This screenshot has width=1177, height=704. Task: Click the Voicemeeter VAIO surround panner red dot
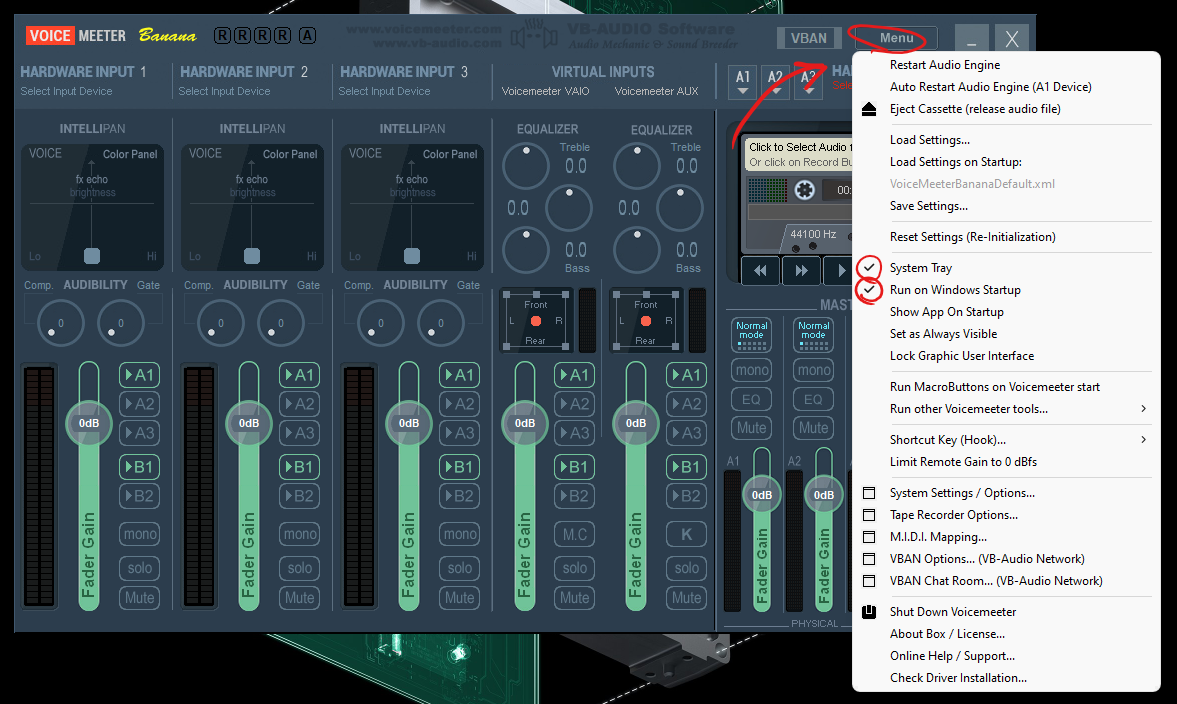click(x=536, y=321)
